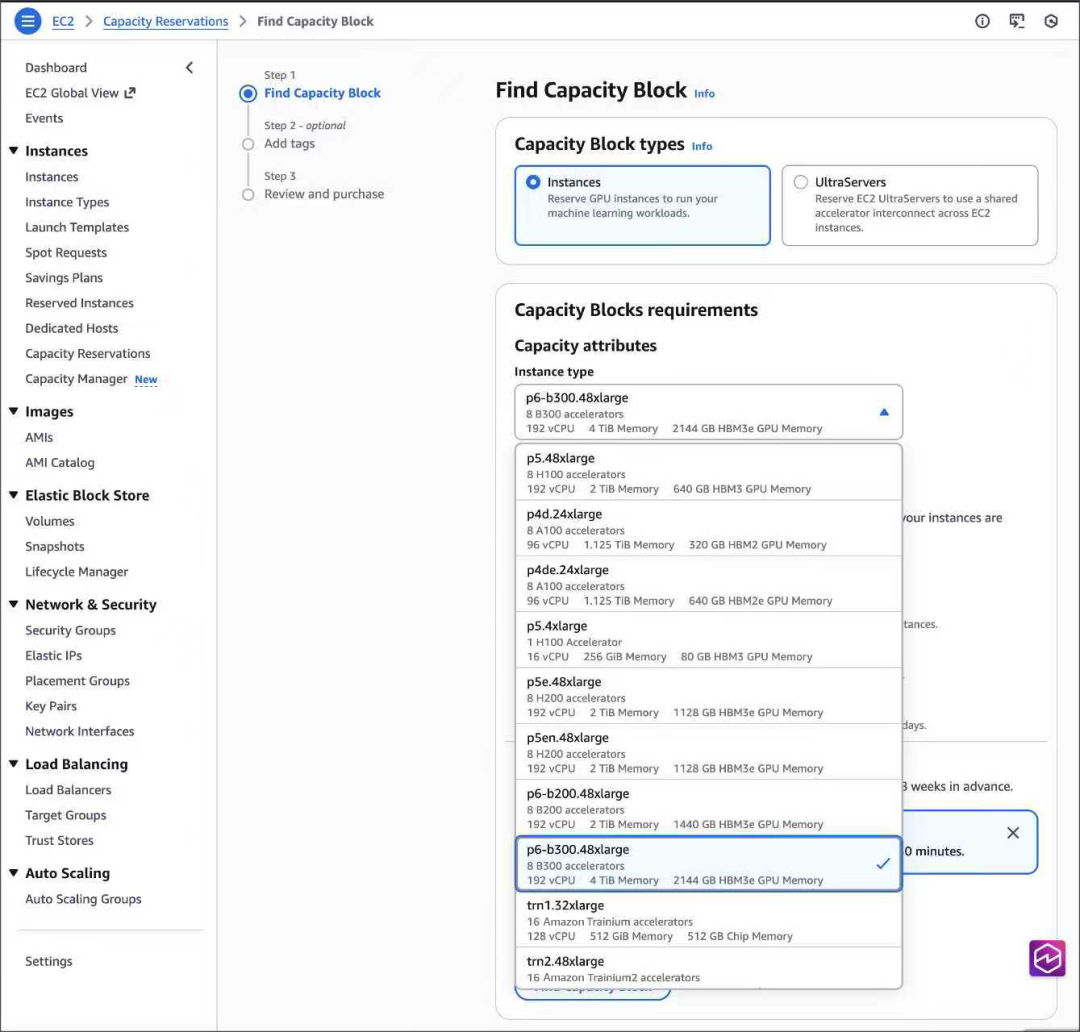Viewport: 1080px width, 1032px height.
Task: Go to Step 3 Review and purchase
Action: pyautogui.click(x=324, y=194)
